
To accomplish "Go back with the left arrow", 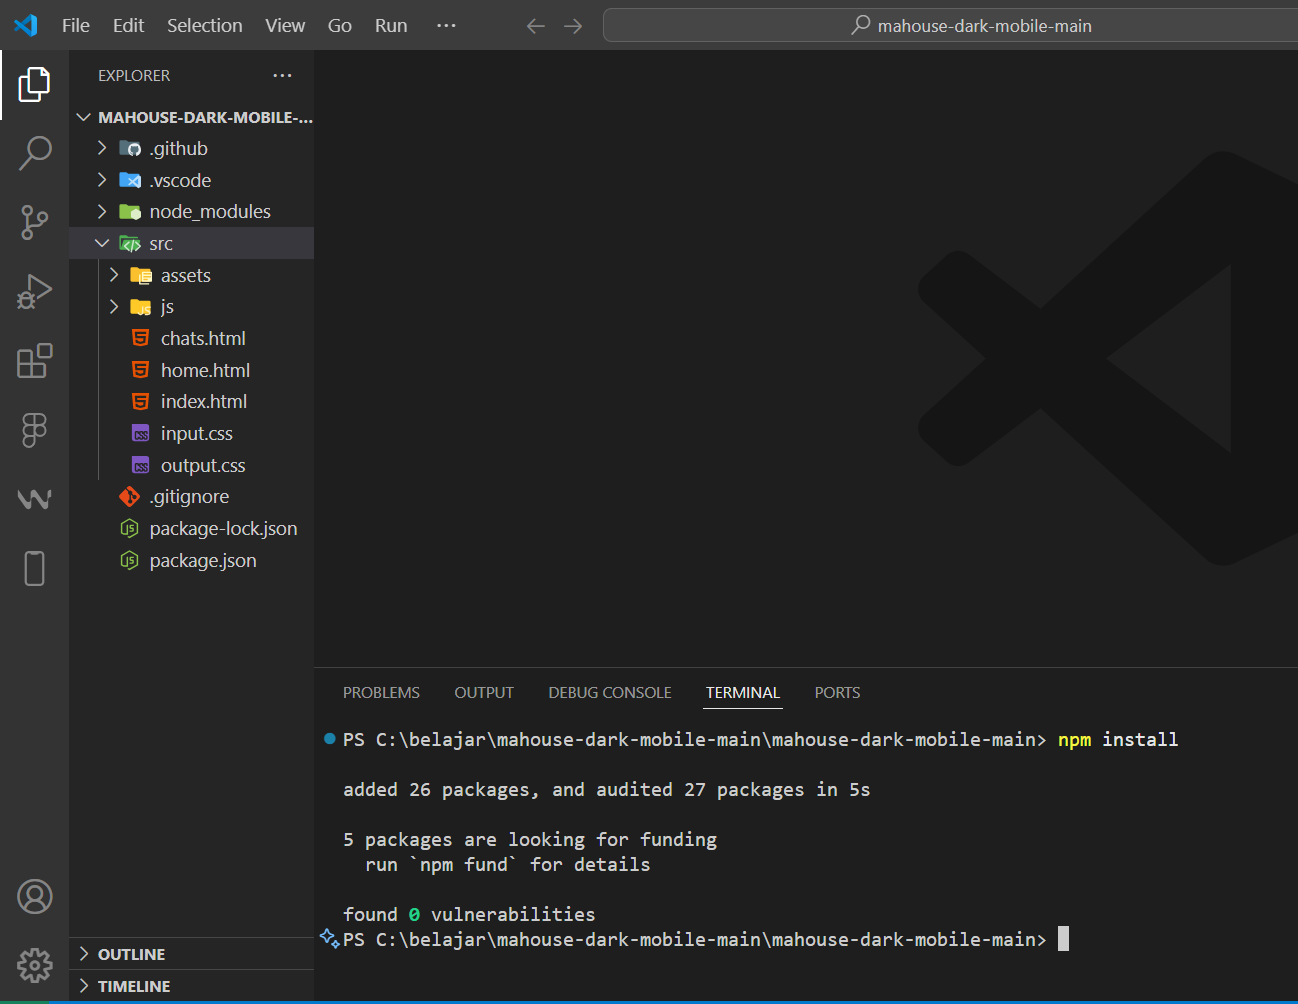I will coord(536,26).
